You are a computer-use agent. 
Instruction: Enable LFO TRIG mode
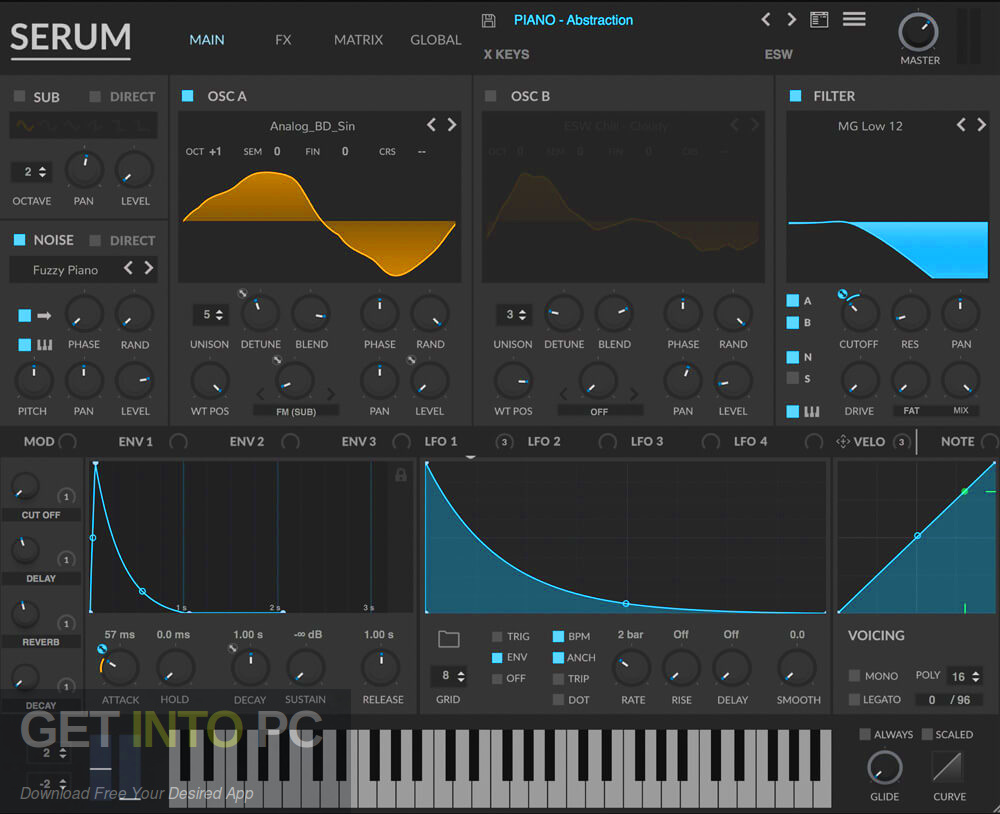pyautogui.click(x=497, y=636)
